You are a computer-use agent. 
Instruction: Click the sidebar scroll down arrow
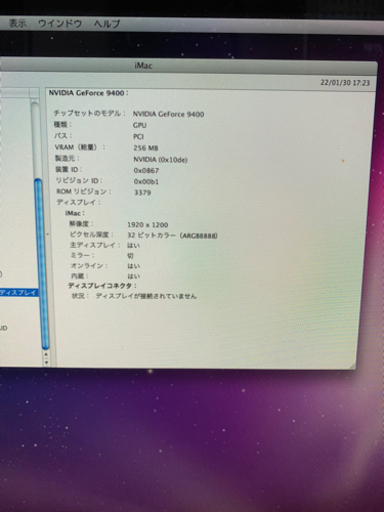click(x=46, y=362)
